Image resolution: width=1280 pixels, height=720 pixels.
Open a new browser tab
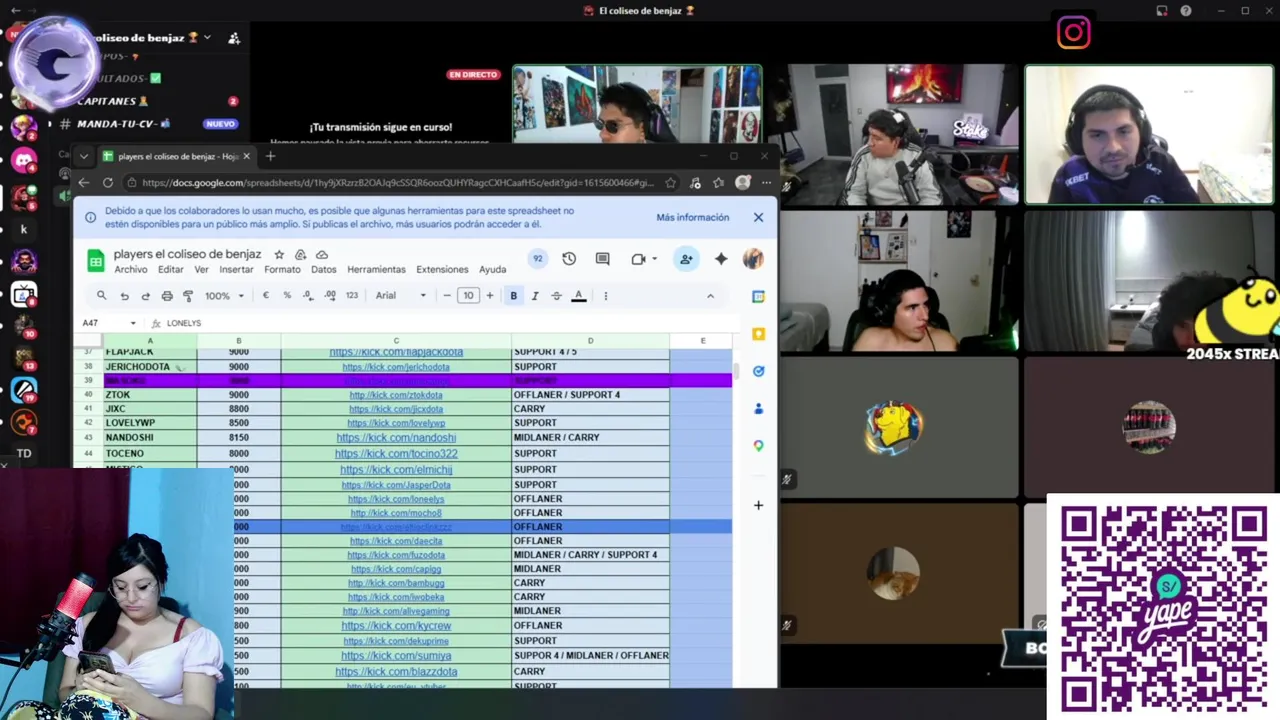pos(270,156)
